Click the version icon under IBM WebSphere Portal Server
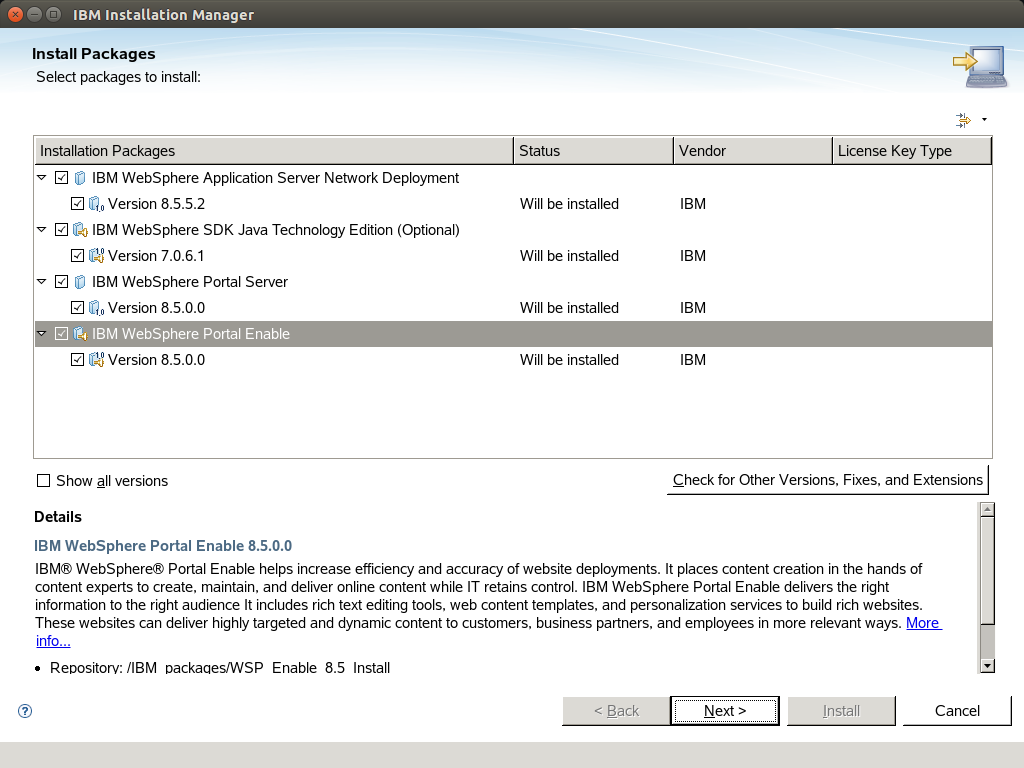 click(x=96, y=308)
